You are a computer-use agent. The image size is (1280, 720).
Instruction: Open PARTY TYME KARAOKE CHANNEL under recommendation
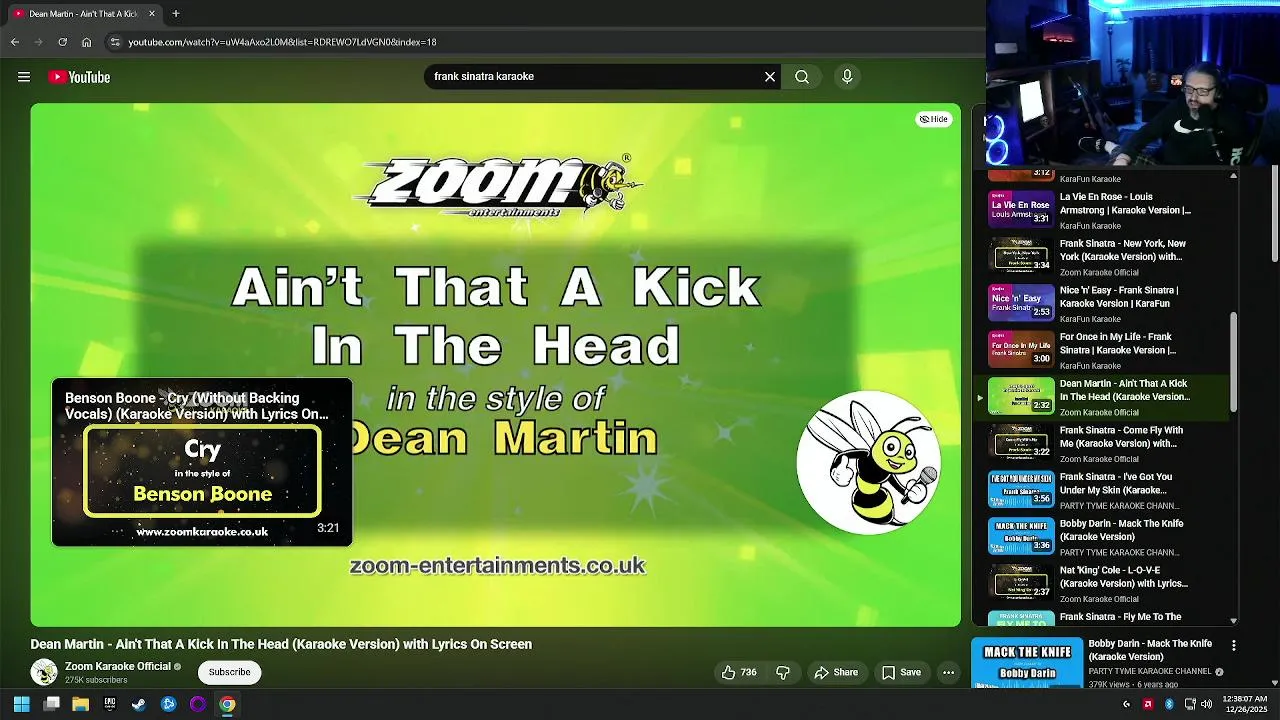pos(1150,672)
